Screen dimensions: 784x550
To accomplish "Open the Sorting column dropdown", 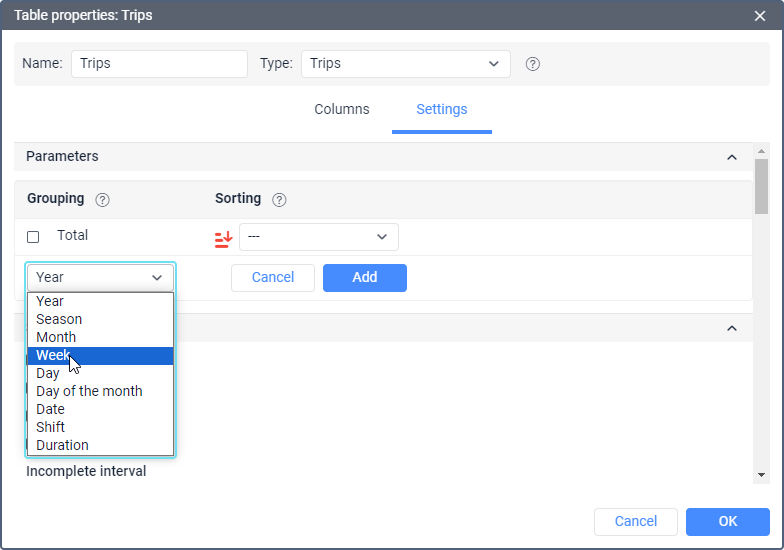I will 319,237.
